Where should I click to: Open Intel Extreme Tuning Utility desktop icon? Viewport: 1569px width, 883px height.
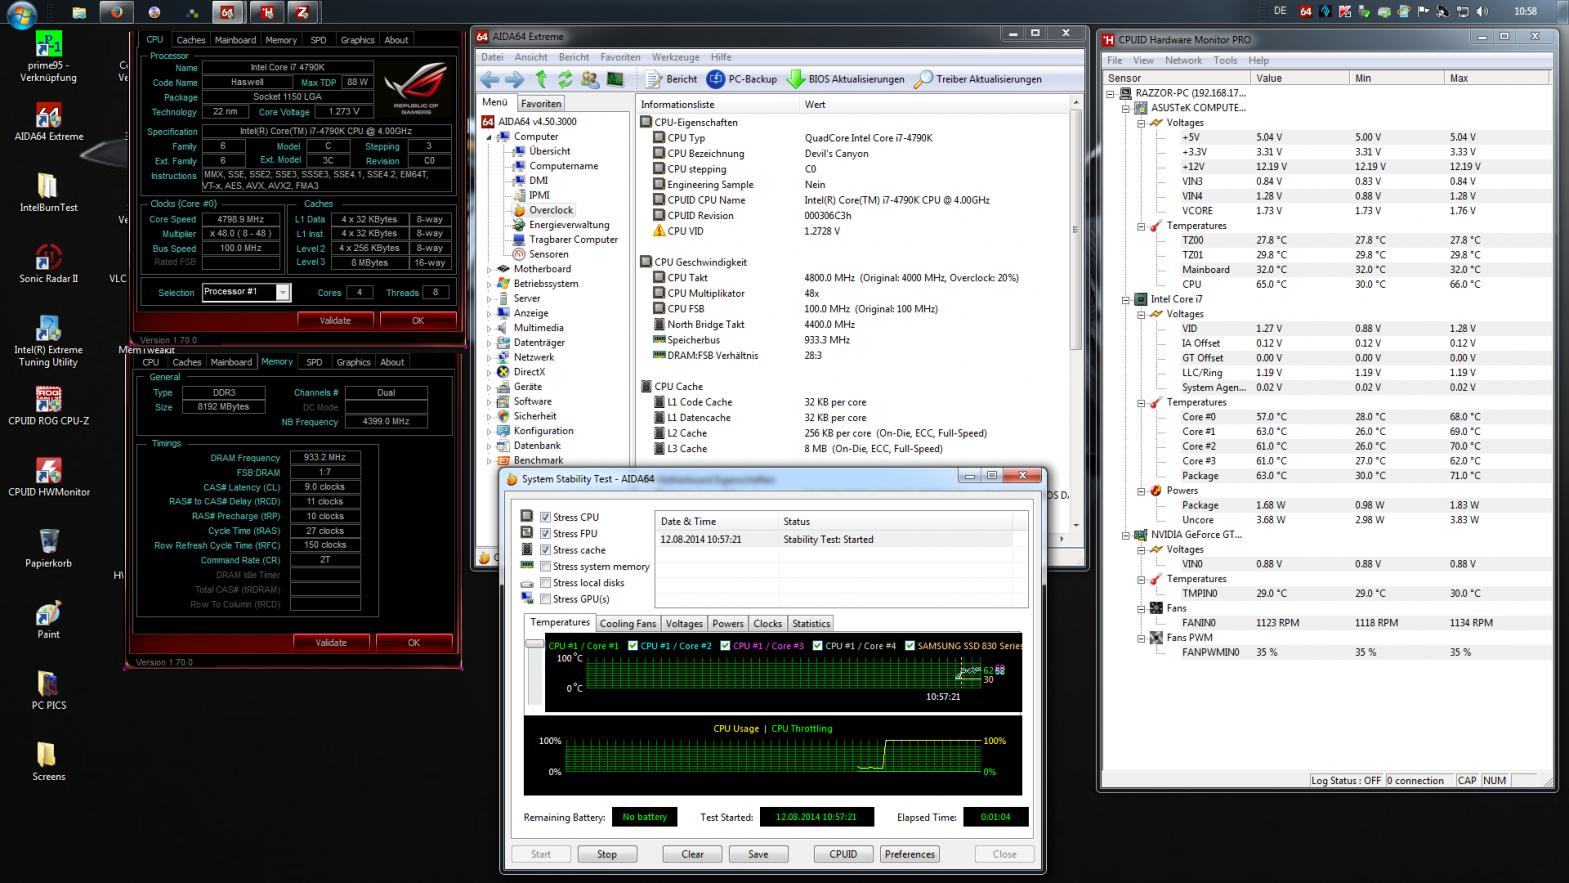point(48,341)
